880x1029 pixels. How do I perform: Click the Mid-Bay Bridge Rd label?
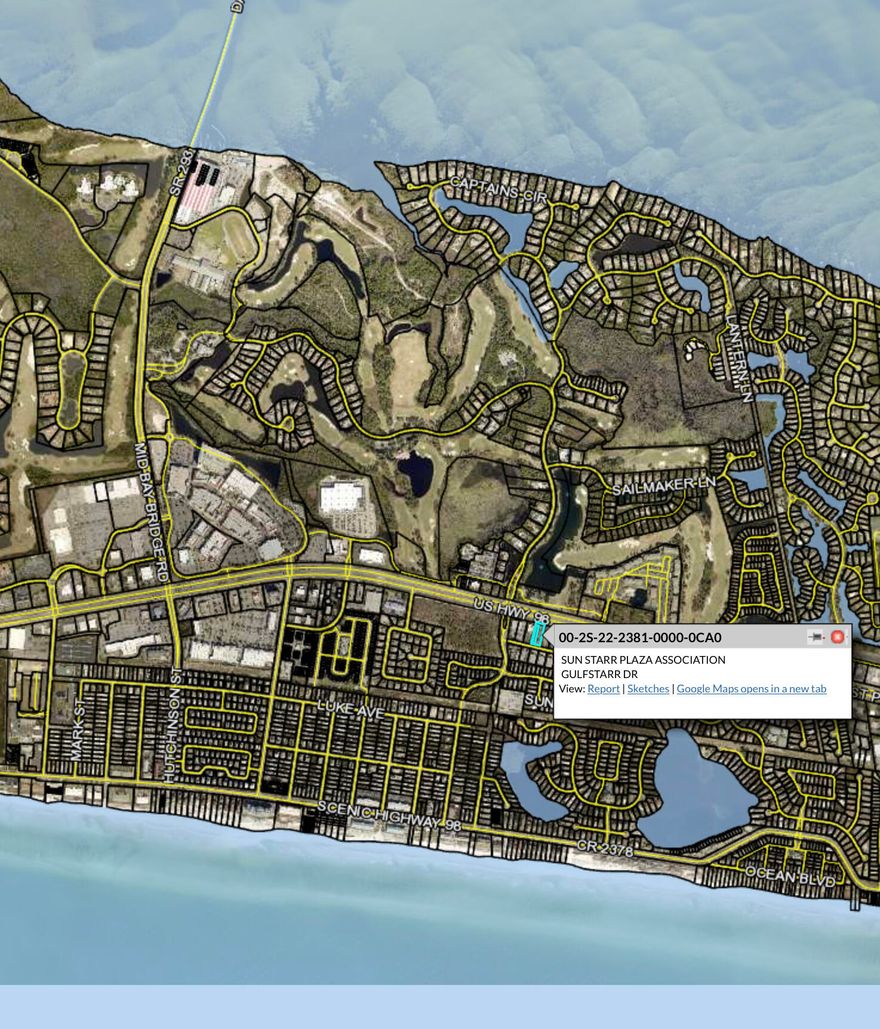pyautogui.click(x=151, y=512)
